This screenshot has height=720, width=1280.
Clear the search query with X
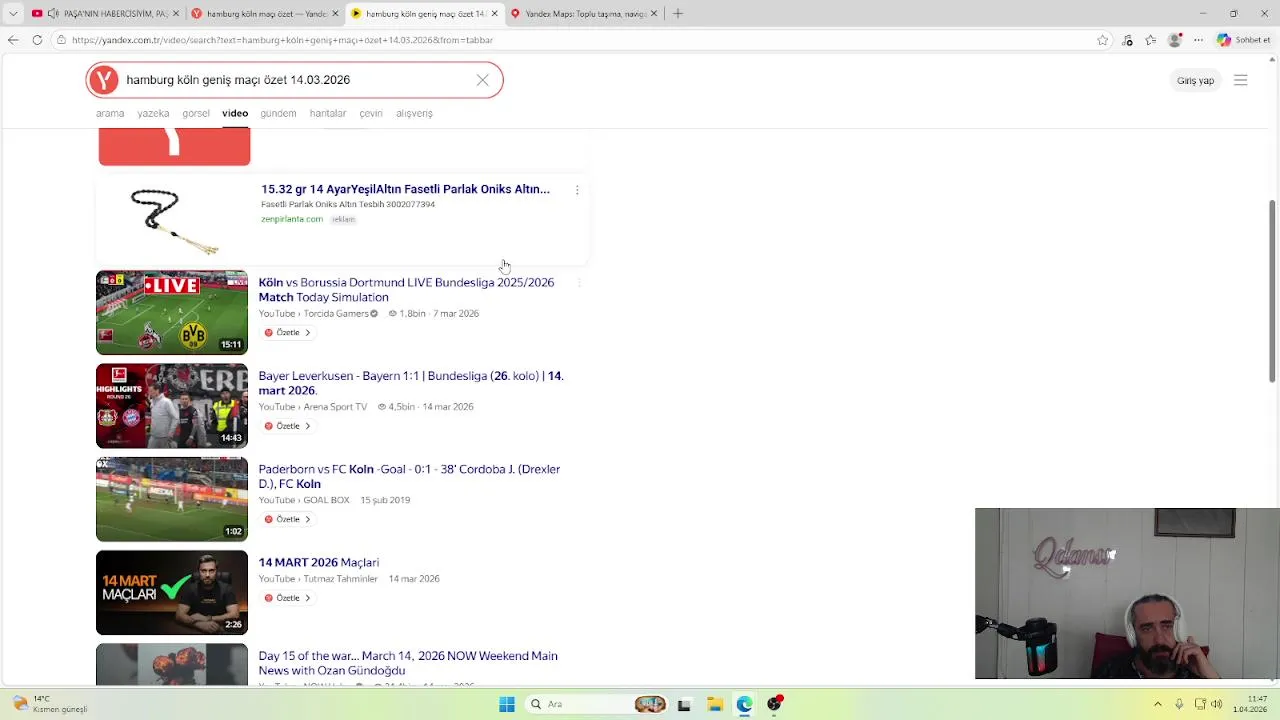pos(482,80)
